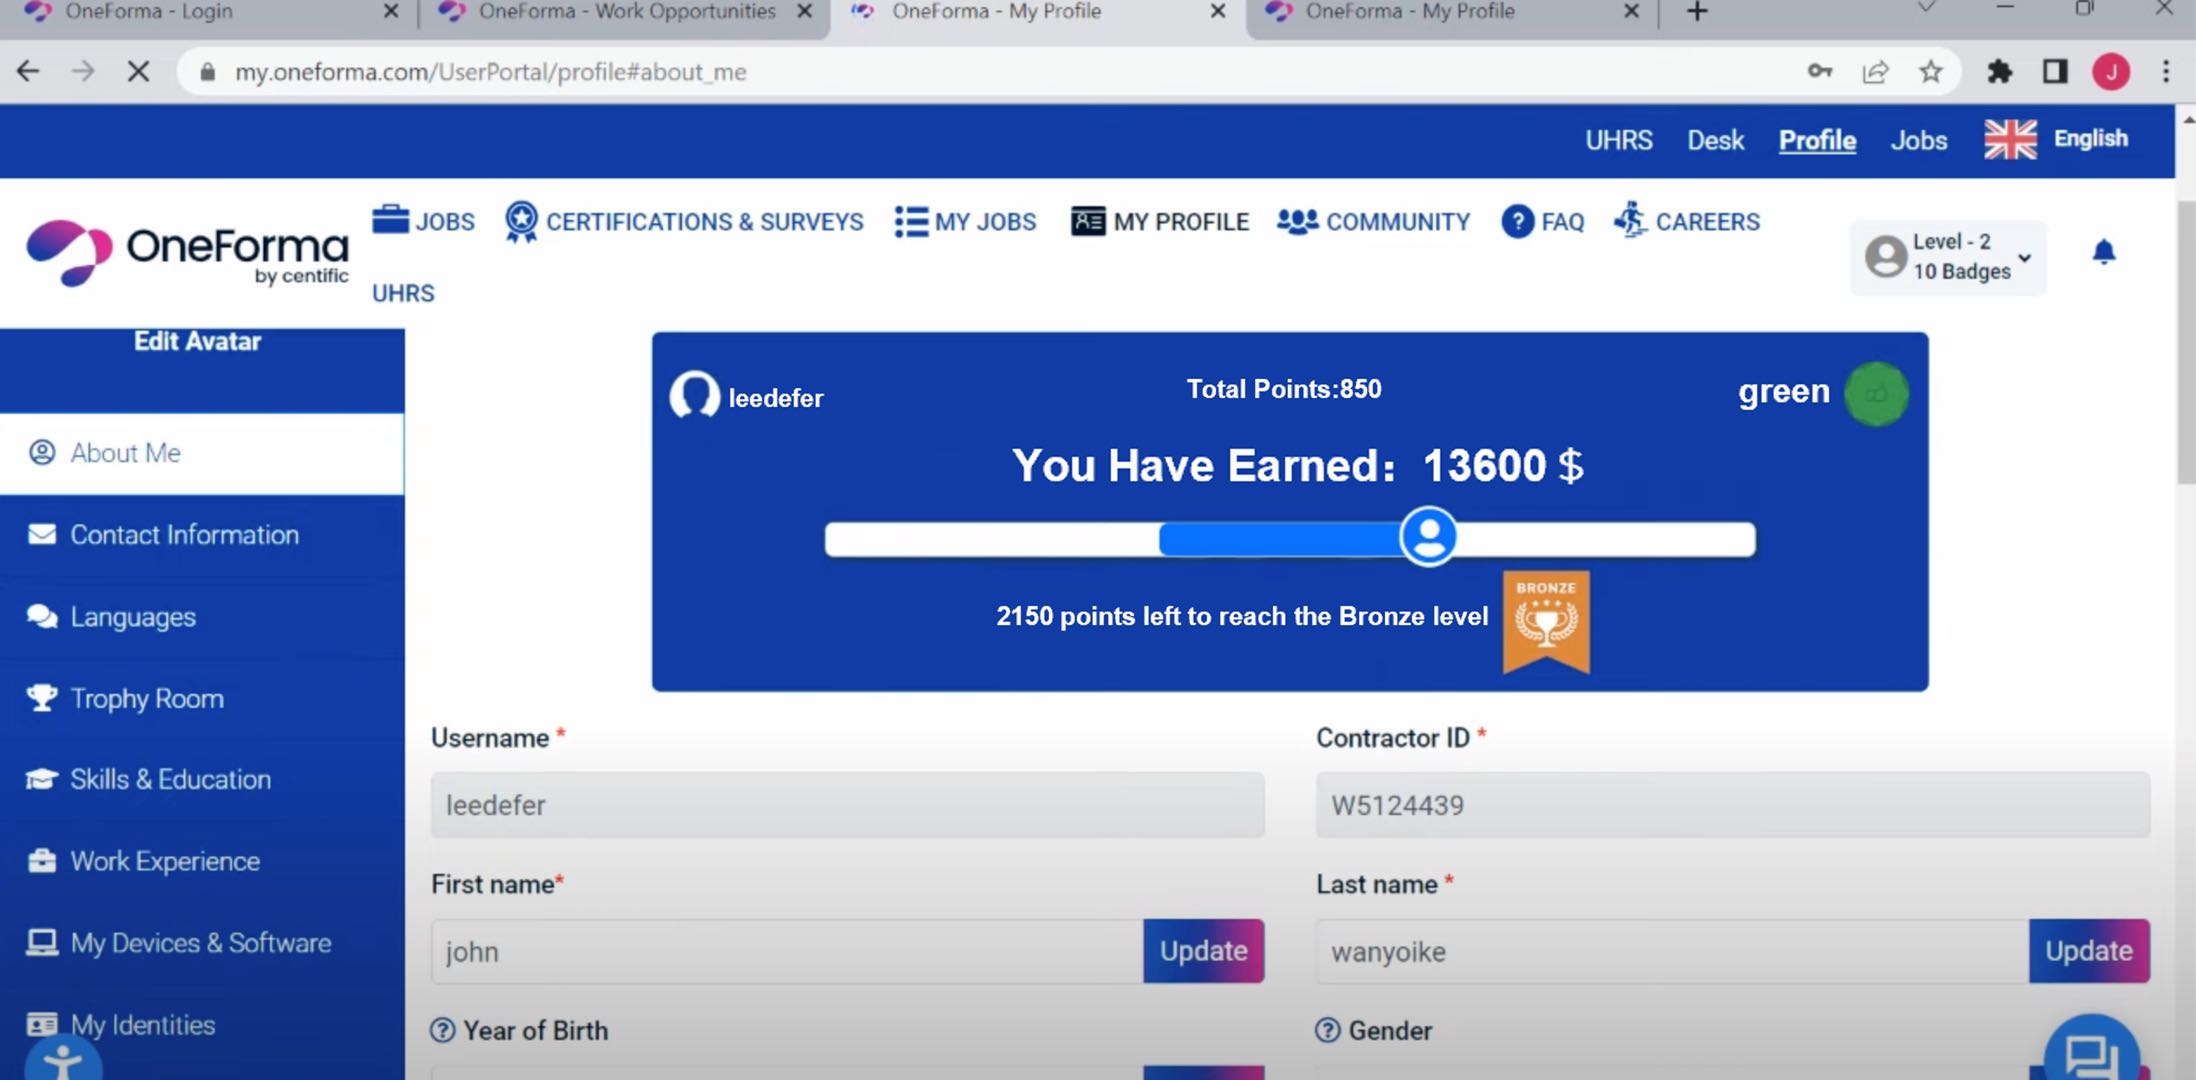The width and height of the screenshot is (2196, 1080).
Task: Expand the Level - 2 badges dropdown
Action: 1948,257
